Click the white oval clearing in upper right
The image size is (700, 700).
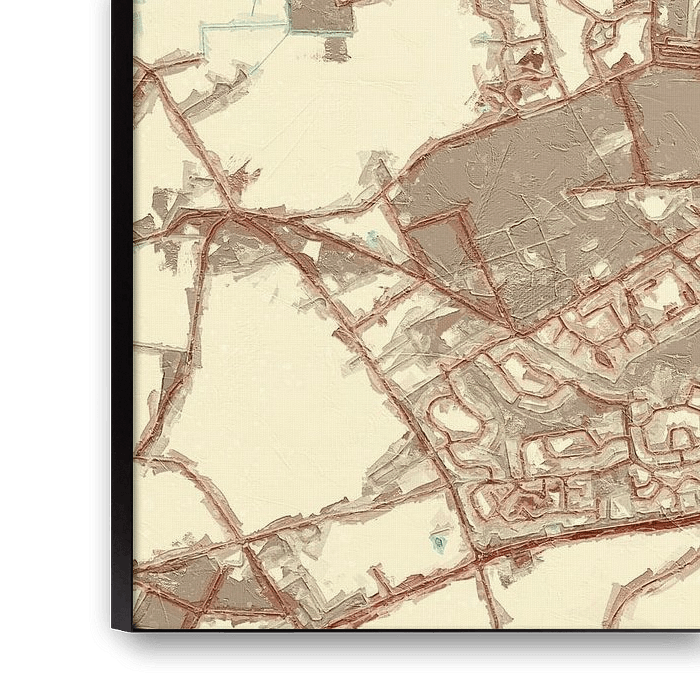pyautogui.click(x=654, y=205)
